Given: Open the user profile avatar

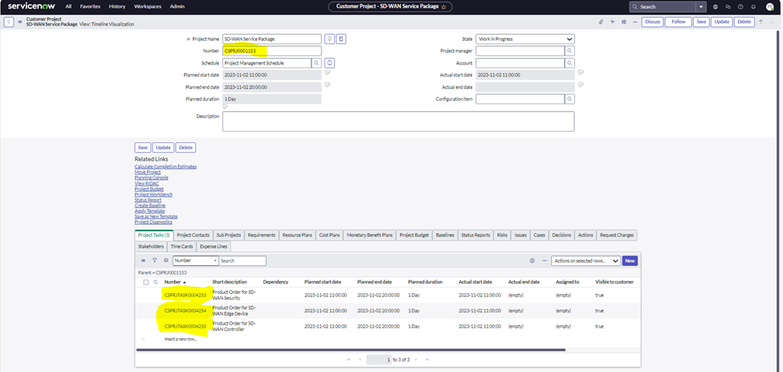Looking at the screenshot, I should point(770,6).
